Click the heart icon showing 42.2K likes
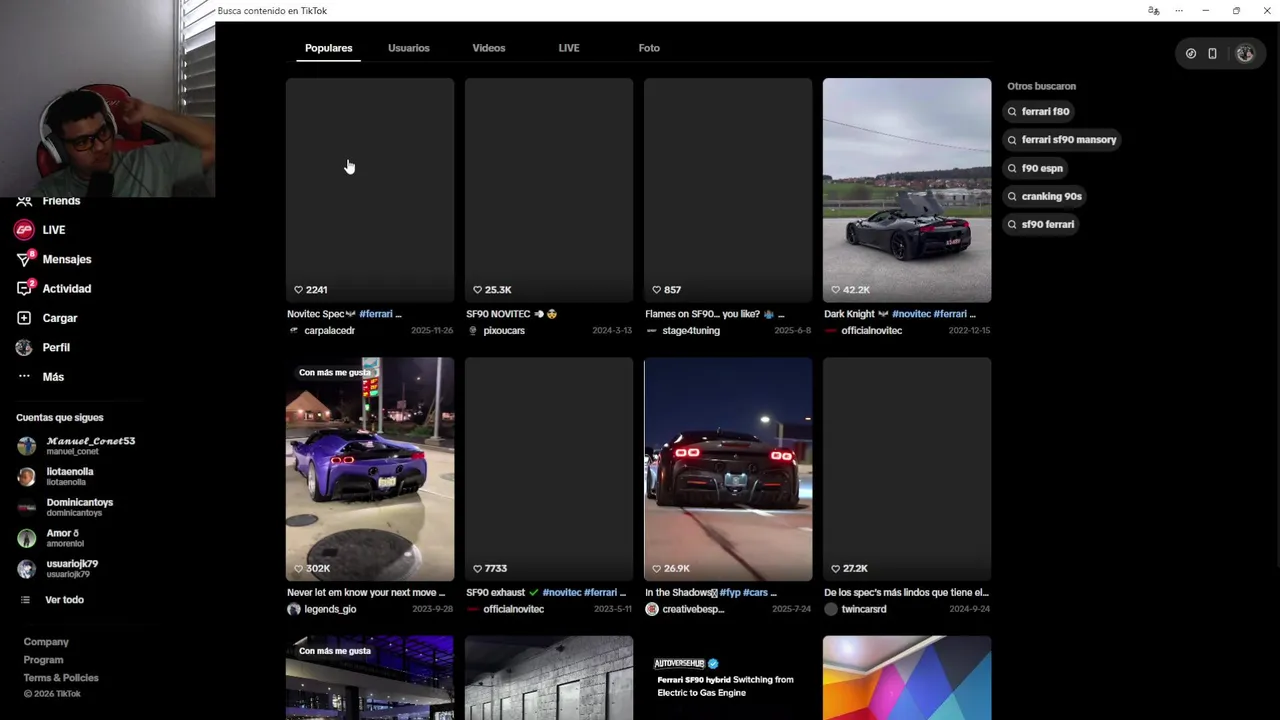The height and width of the screenshot is (720, 1280). (835, 290)
